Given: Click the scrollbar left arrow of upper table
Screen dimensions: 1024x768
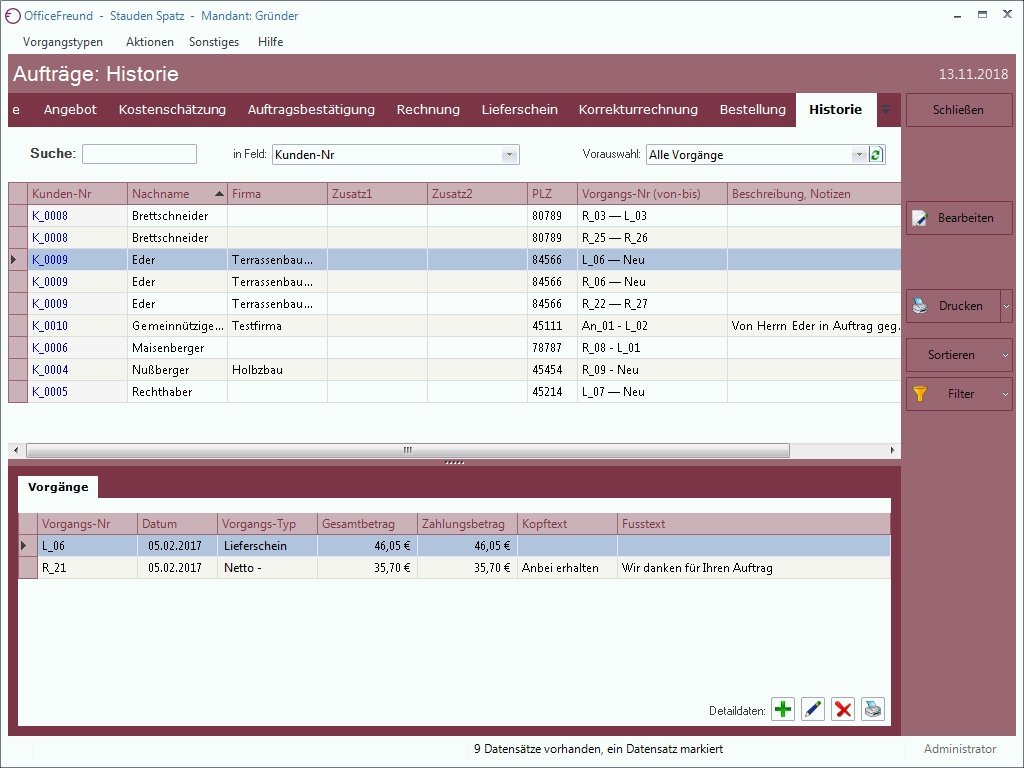Looking at the screenshot, I should pyautogui.click(x=16, y=451).
